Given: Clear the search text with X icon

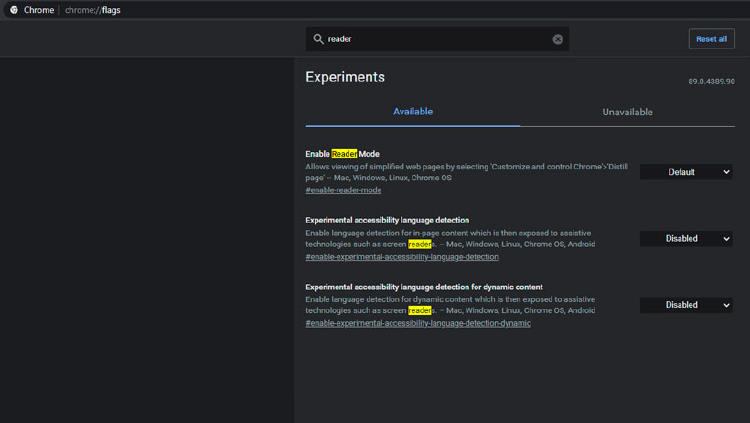Looking at the screenshot, I should coord(558,39).
